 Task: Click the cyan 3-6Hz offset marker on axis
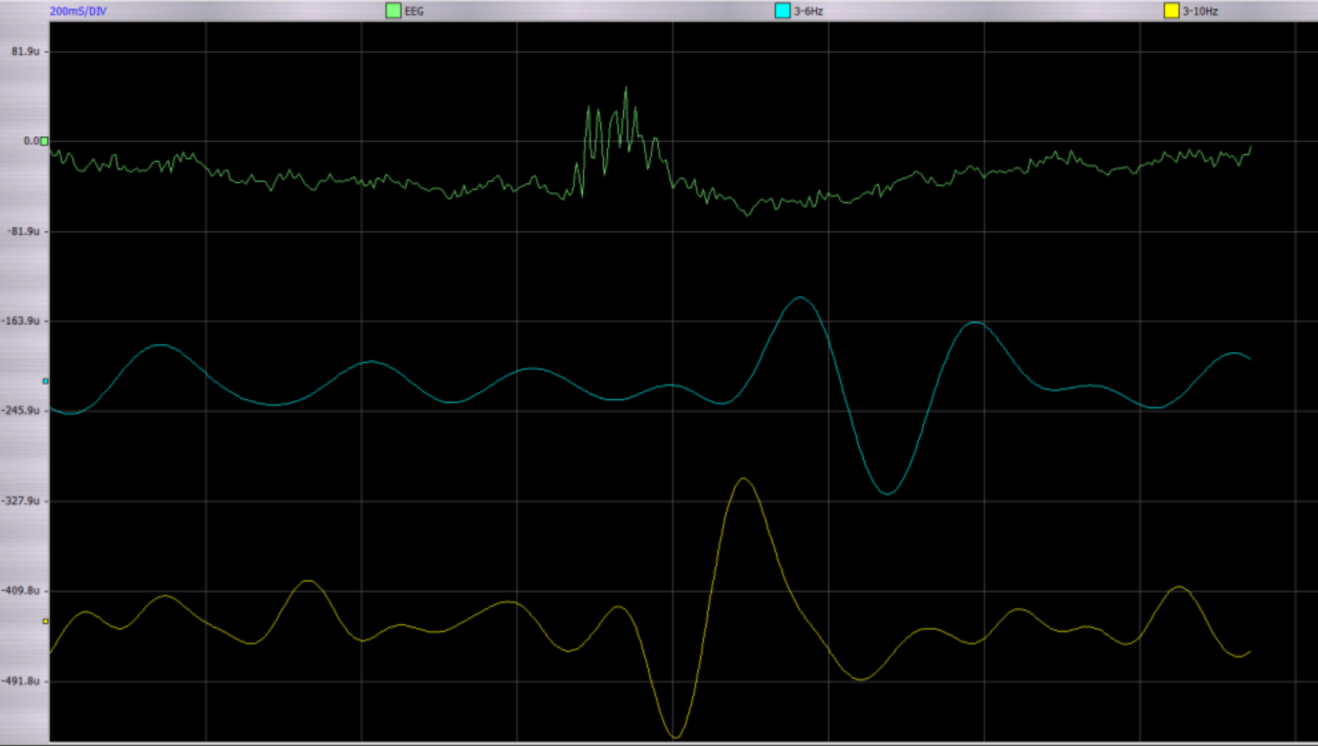[45, 381]
